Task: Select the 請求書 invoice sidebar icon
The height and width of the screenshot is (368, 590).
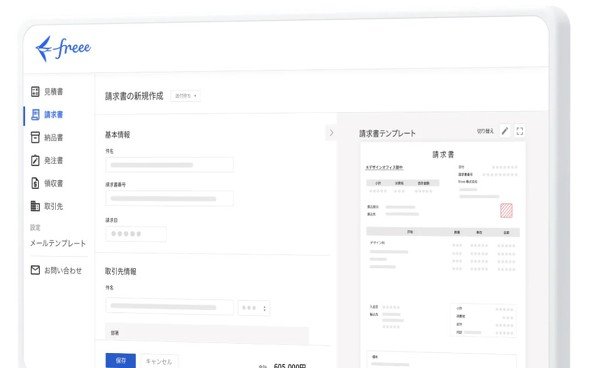Action: [x=35, y=114]
